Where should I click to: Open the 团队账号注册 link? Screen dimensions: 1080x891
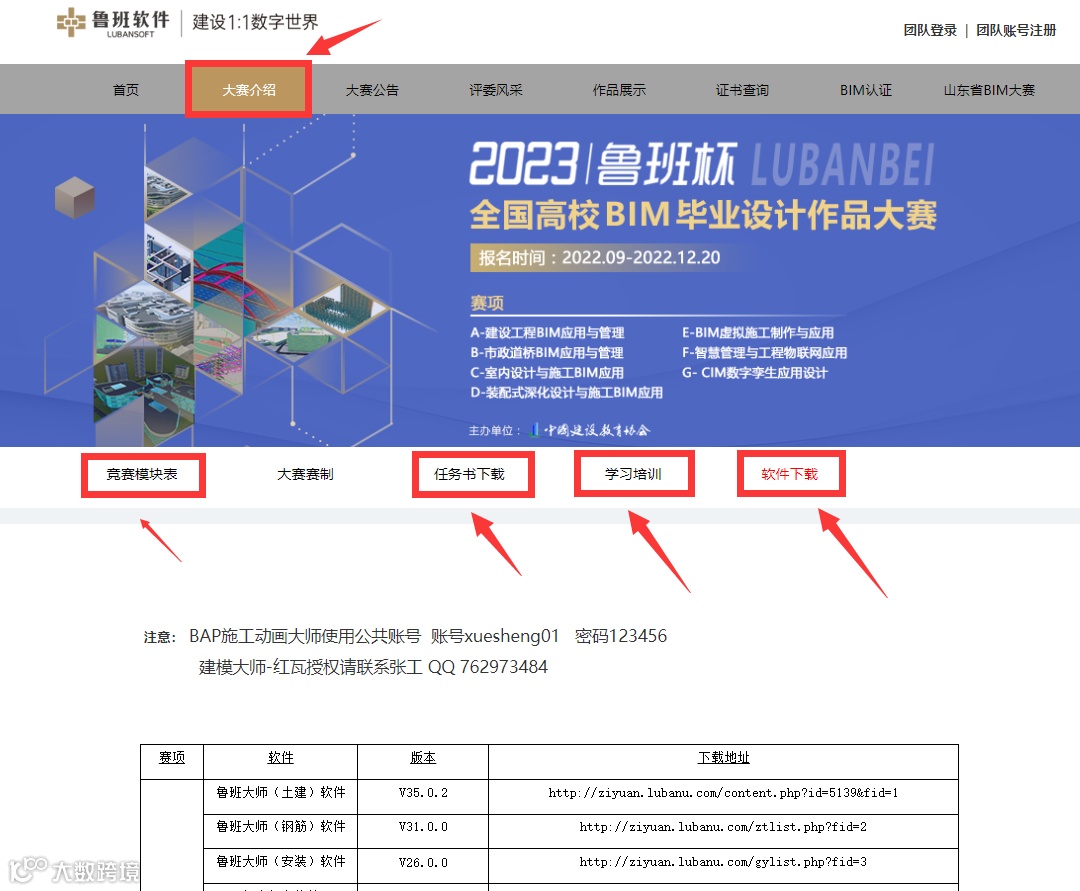click(x=1016, y=30)
